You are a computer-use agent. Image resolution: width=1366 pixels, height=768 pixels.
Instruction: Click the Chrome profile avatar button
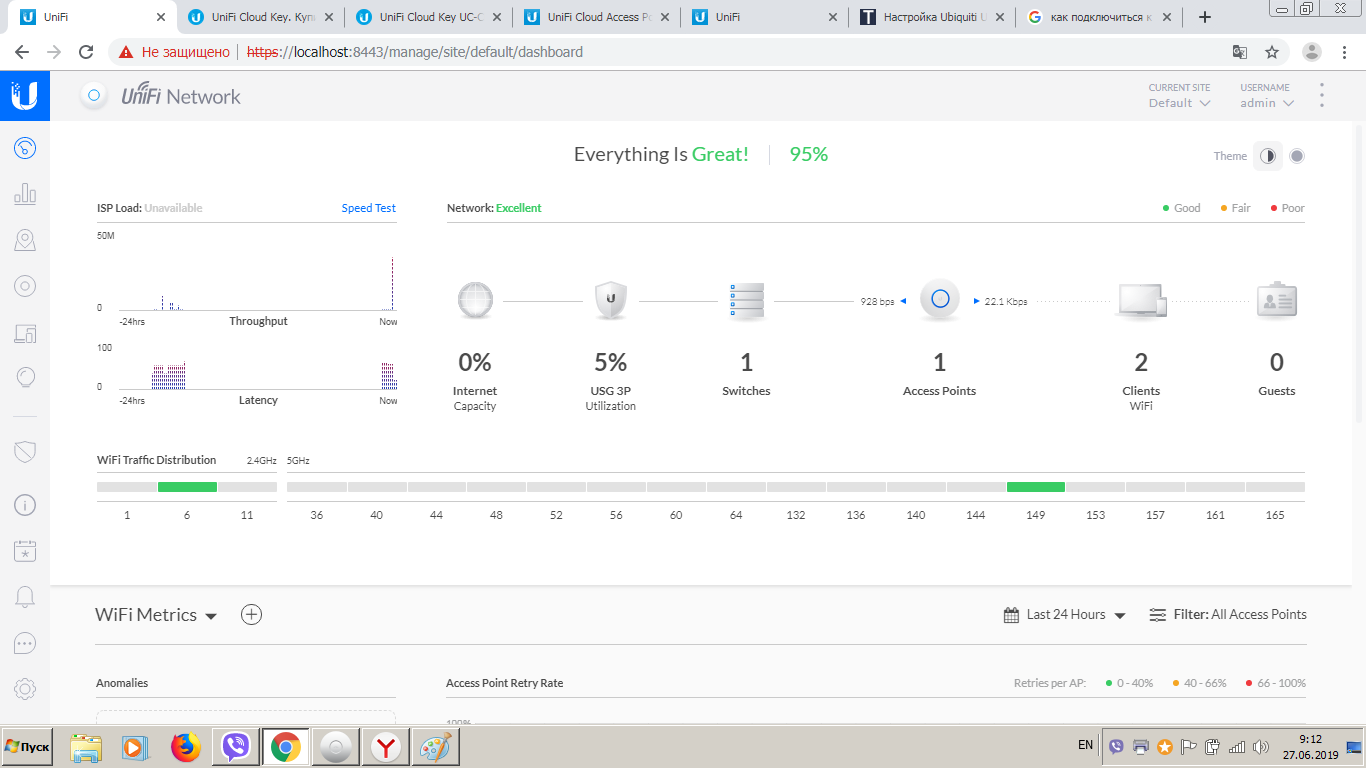(x=1312, y=52)
